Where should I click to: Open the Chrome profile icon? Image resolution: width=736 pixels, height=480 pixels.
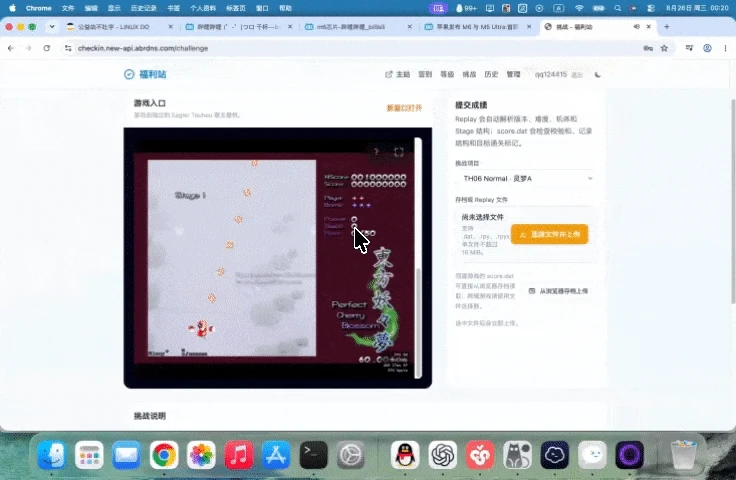click(x=707, y=48)
